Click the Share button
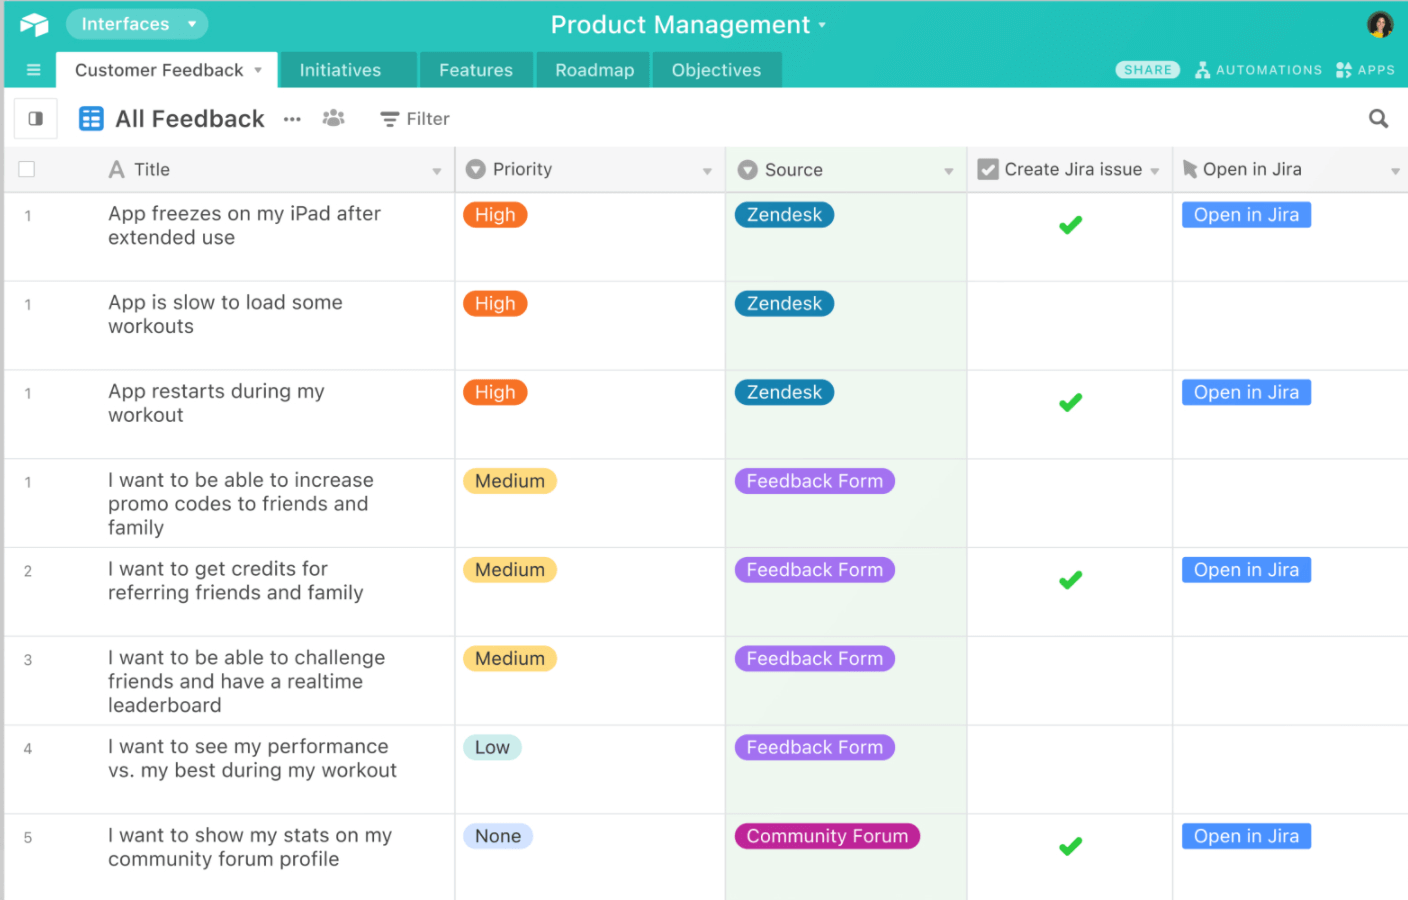The image size is (1408, 900). [x=1147, y=70]
